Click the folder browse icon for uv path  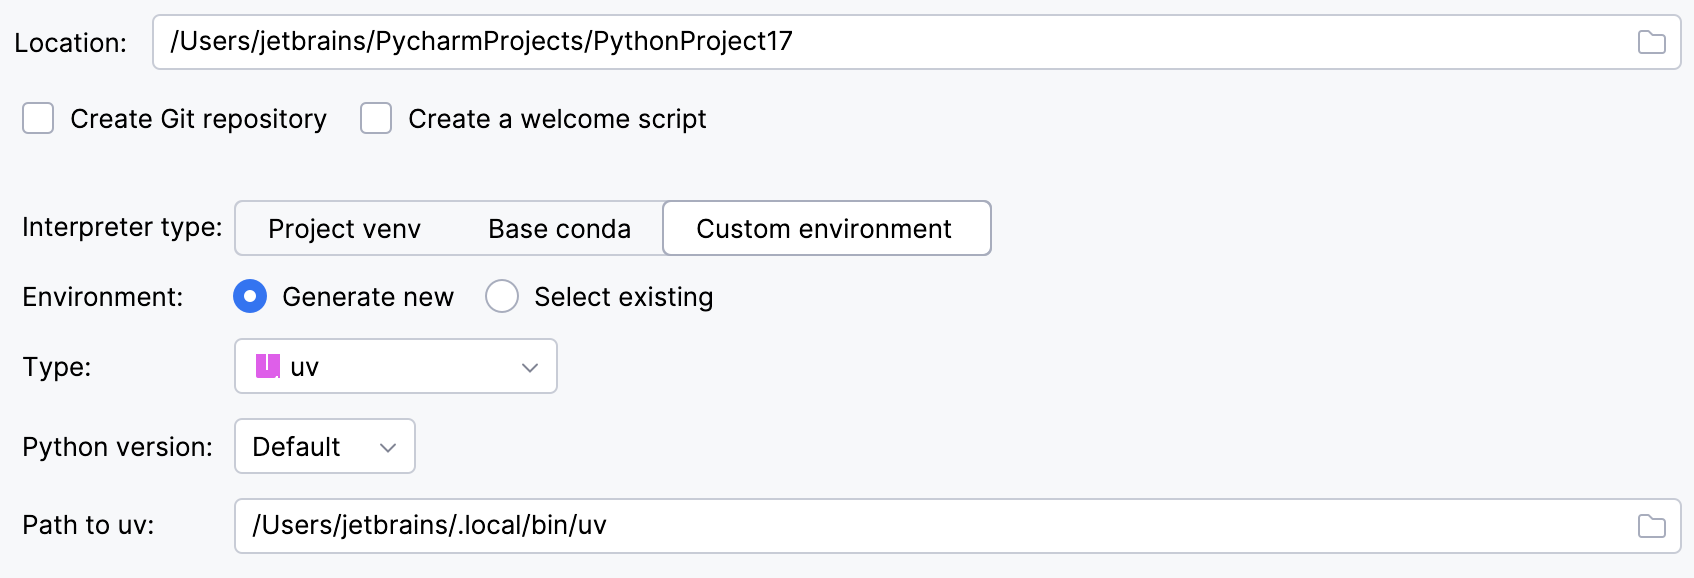click(1651, 526)
